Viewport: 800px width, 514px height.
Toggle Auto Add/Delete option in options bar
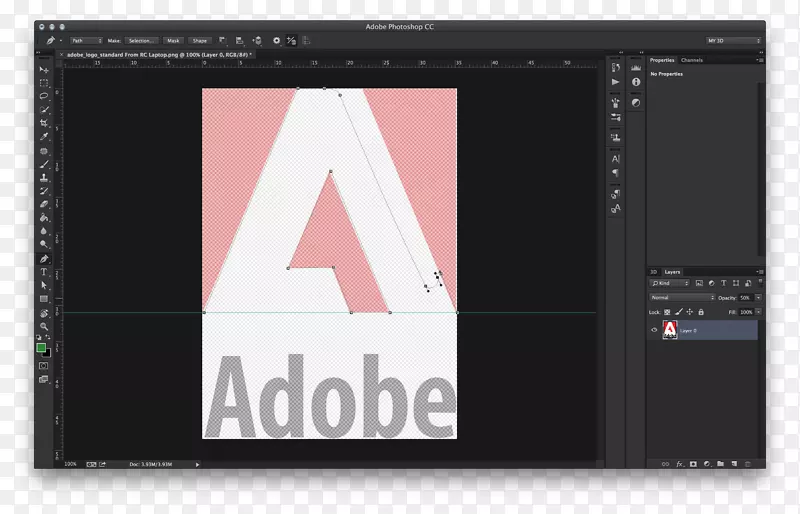[291, 40]
